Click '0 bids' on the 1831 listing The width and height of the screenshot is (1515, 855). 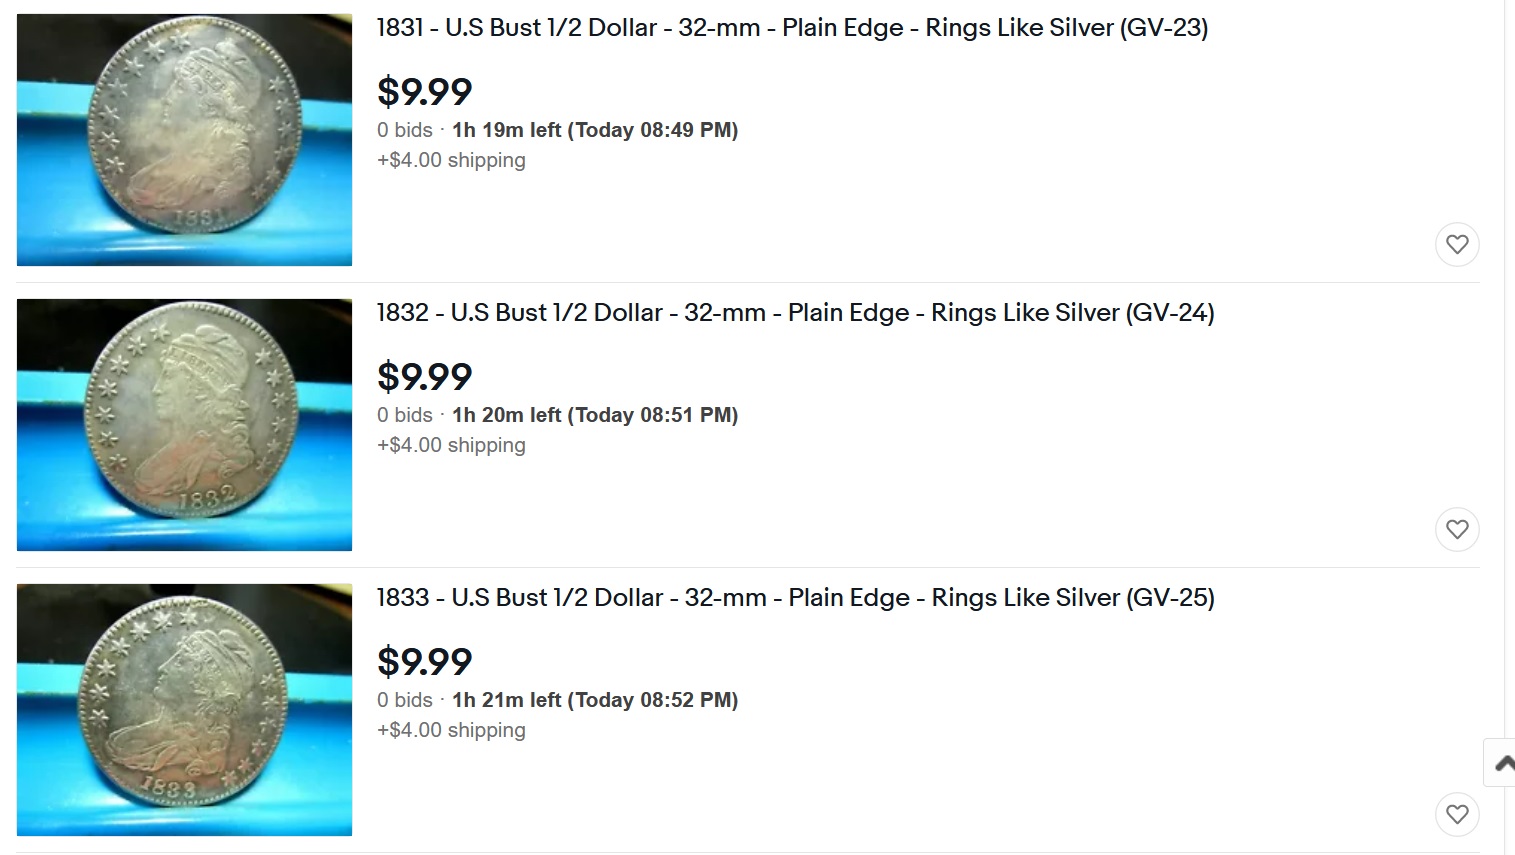tap(405, 130)
